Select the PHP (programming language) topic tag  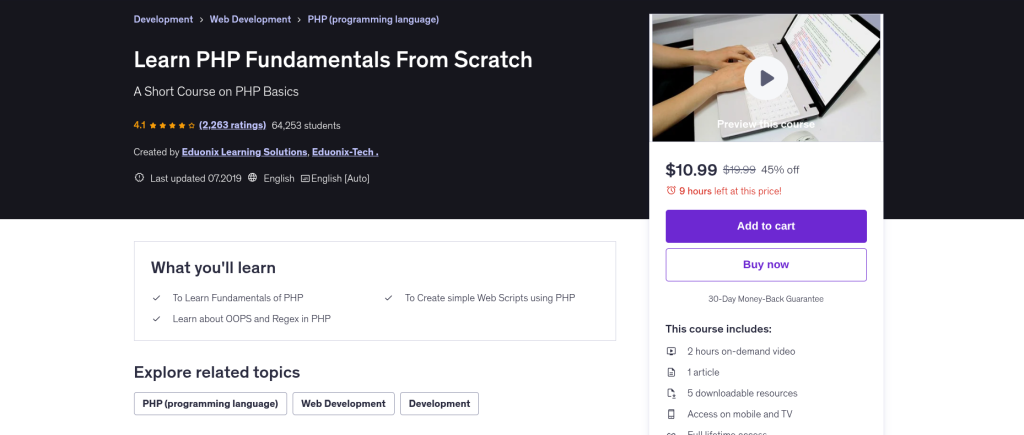pos(210,403)
